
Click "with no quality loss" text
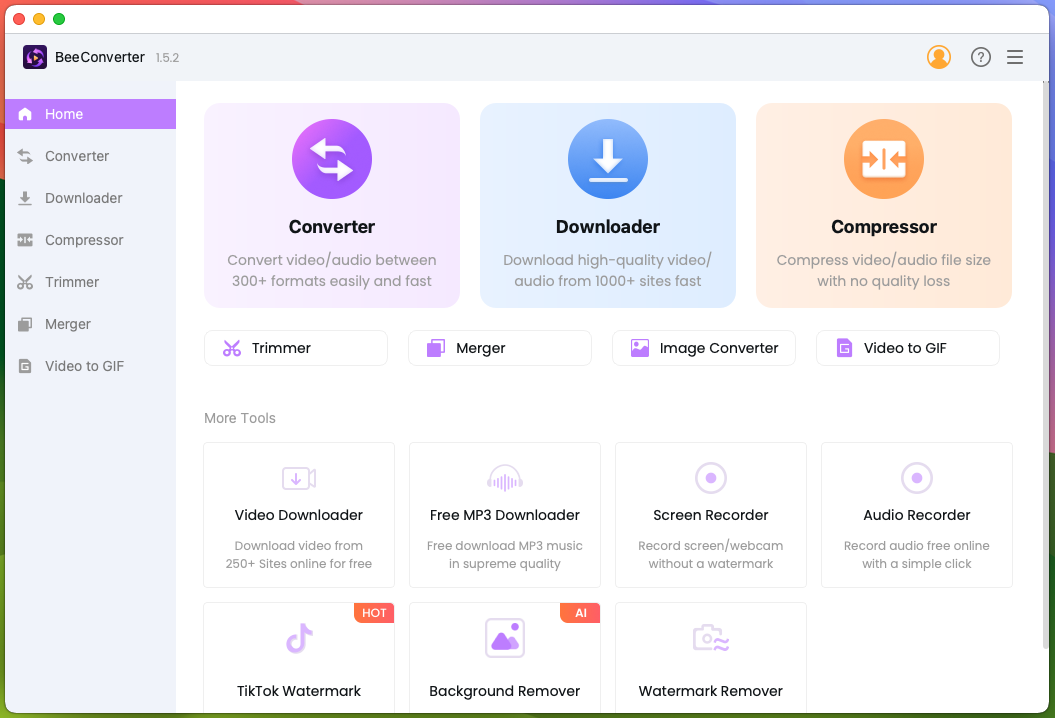click(883, 281)
